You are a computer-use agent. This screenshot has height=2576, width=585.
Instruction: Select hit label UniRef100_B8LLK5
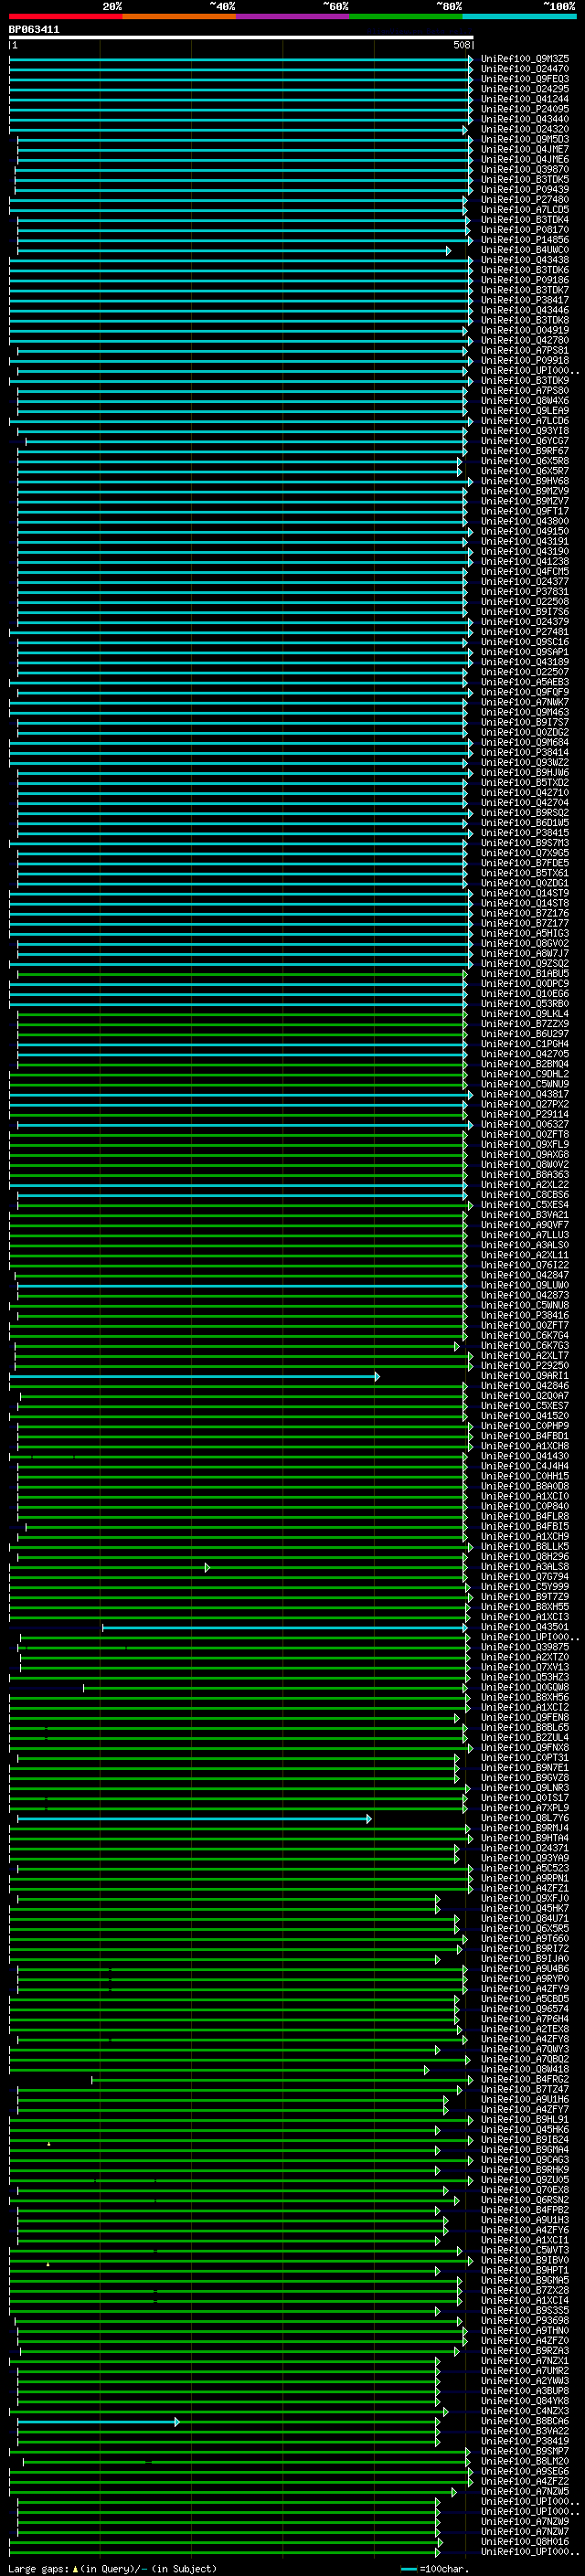tap(525, 1547)
